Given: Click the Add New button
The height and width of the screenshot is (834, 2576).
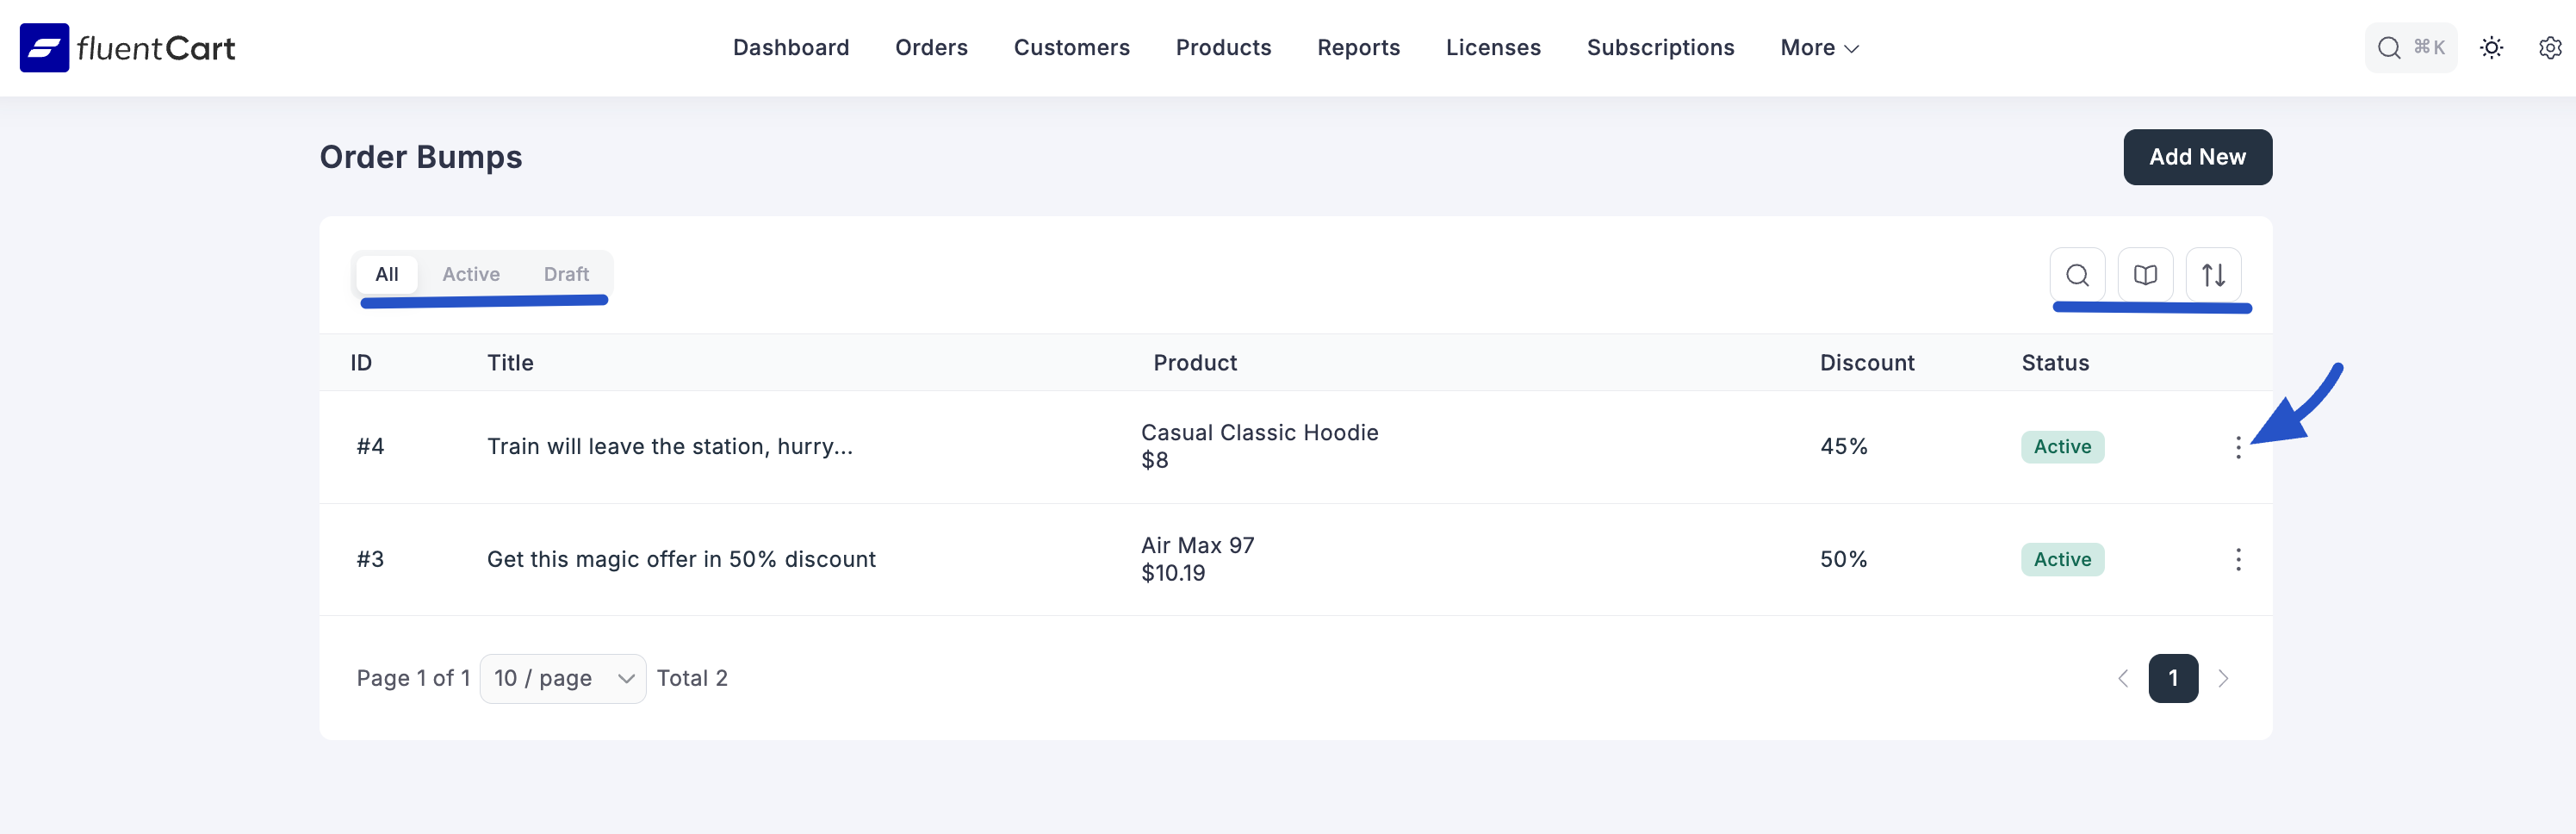Looking at the screenshot, I should point(2197,157).
